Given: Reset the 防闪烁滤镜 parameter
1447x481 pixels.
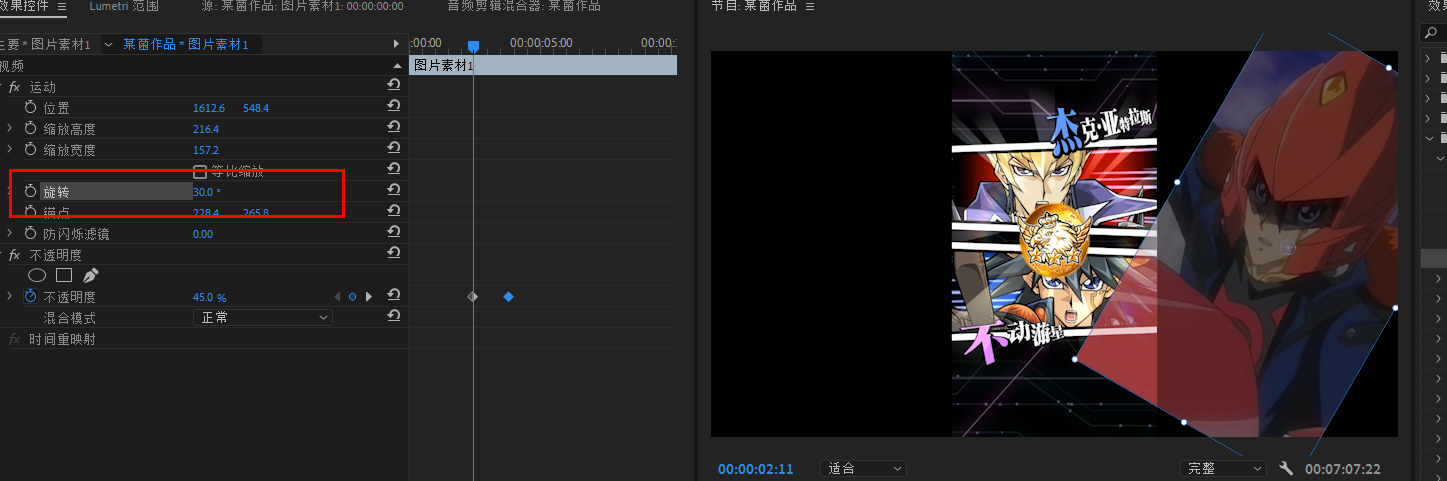Looking at the screenshot, I should [394, 233].
